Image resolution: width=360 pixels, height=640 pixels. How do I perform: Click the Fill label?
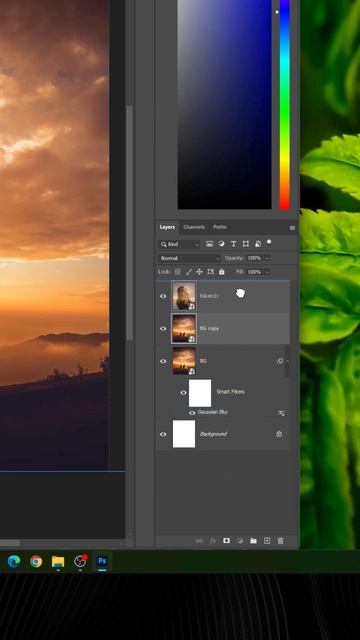click(240, 272)
